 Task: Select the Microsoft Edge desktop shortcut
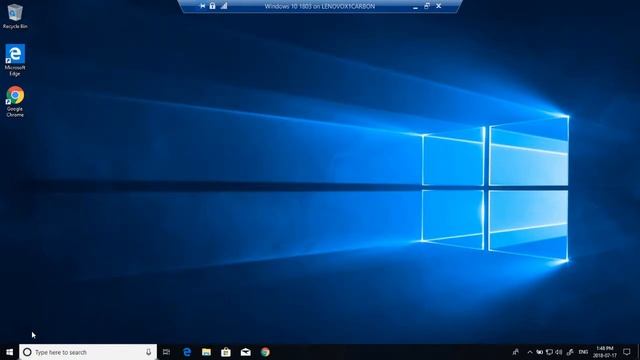tap(15, 60)
